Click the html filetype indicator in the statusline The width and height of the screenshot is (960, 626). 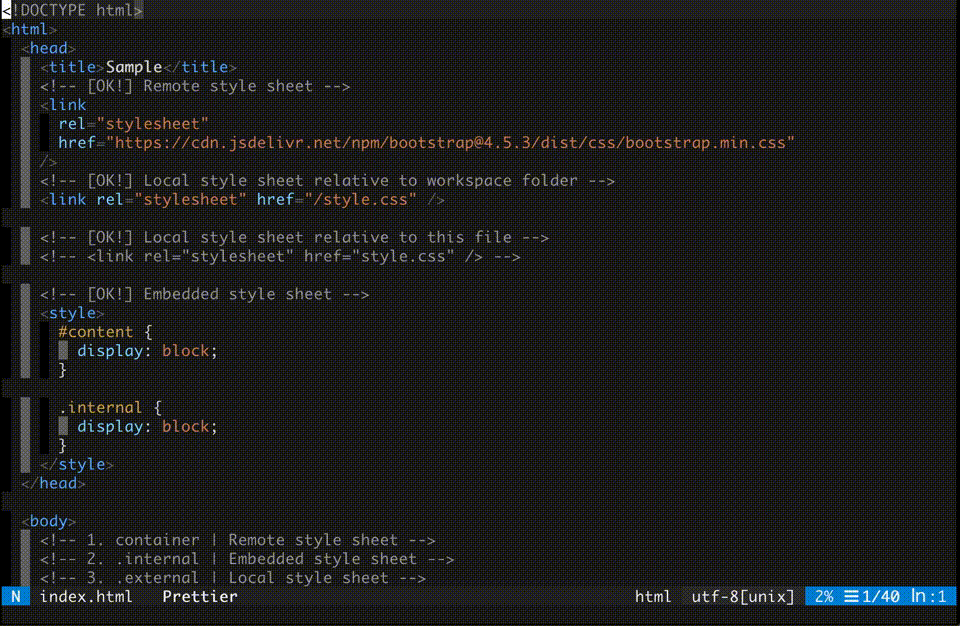tap(653, 597)
